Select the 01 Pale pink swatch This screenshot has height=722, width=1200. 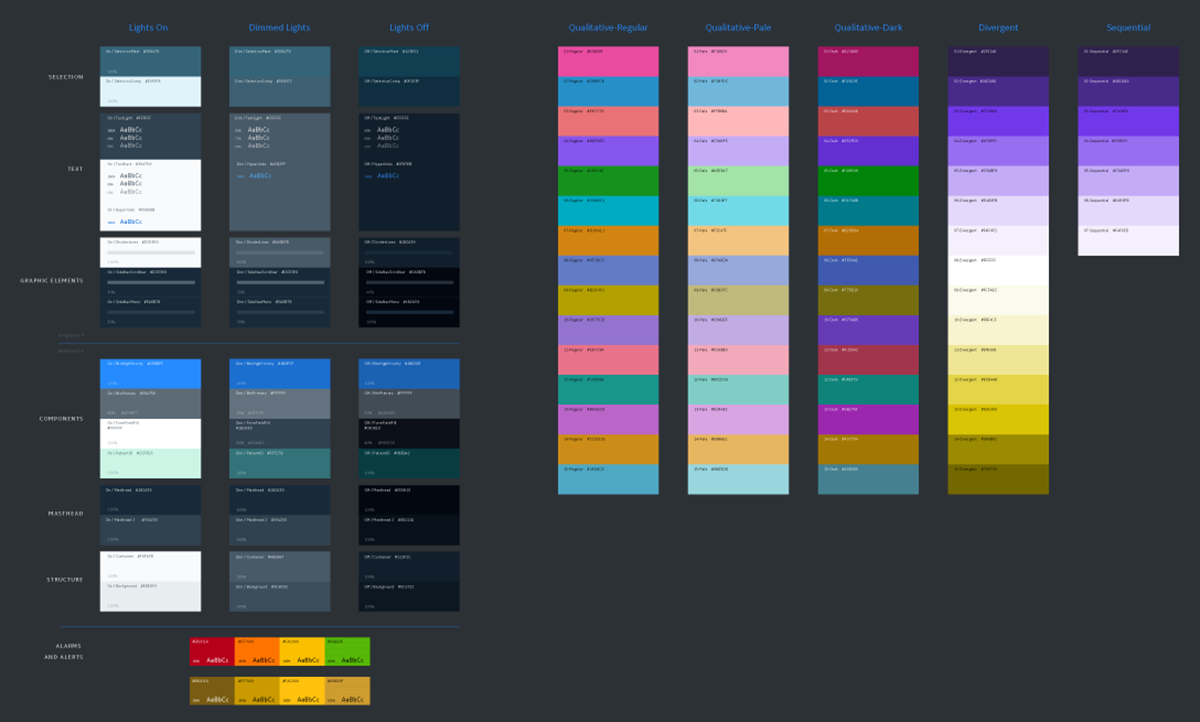738,61
